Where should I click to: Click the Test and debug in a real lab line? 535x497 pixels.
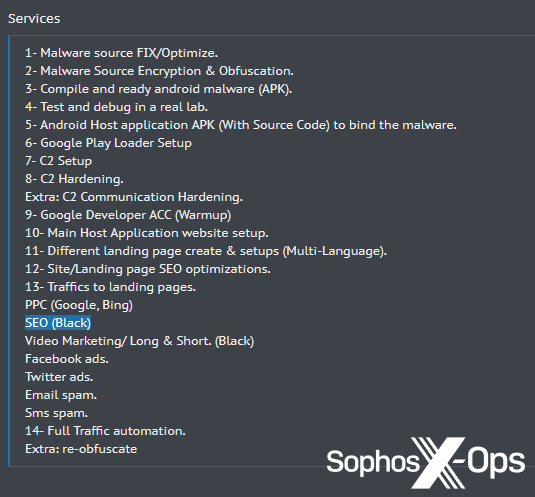click(116, 107)
